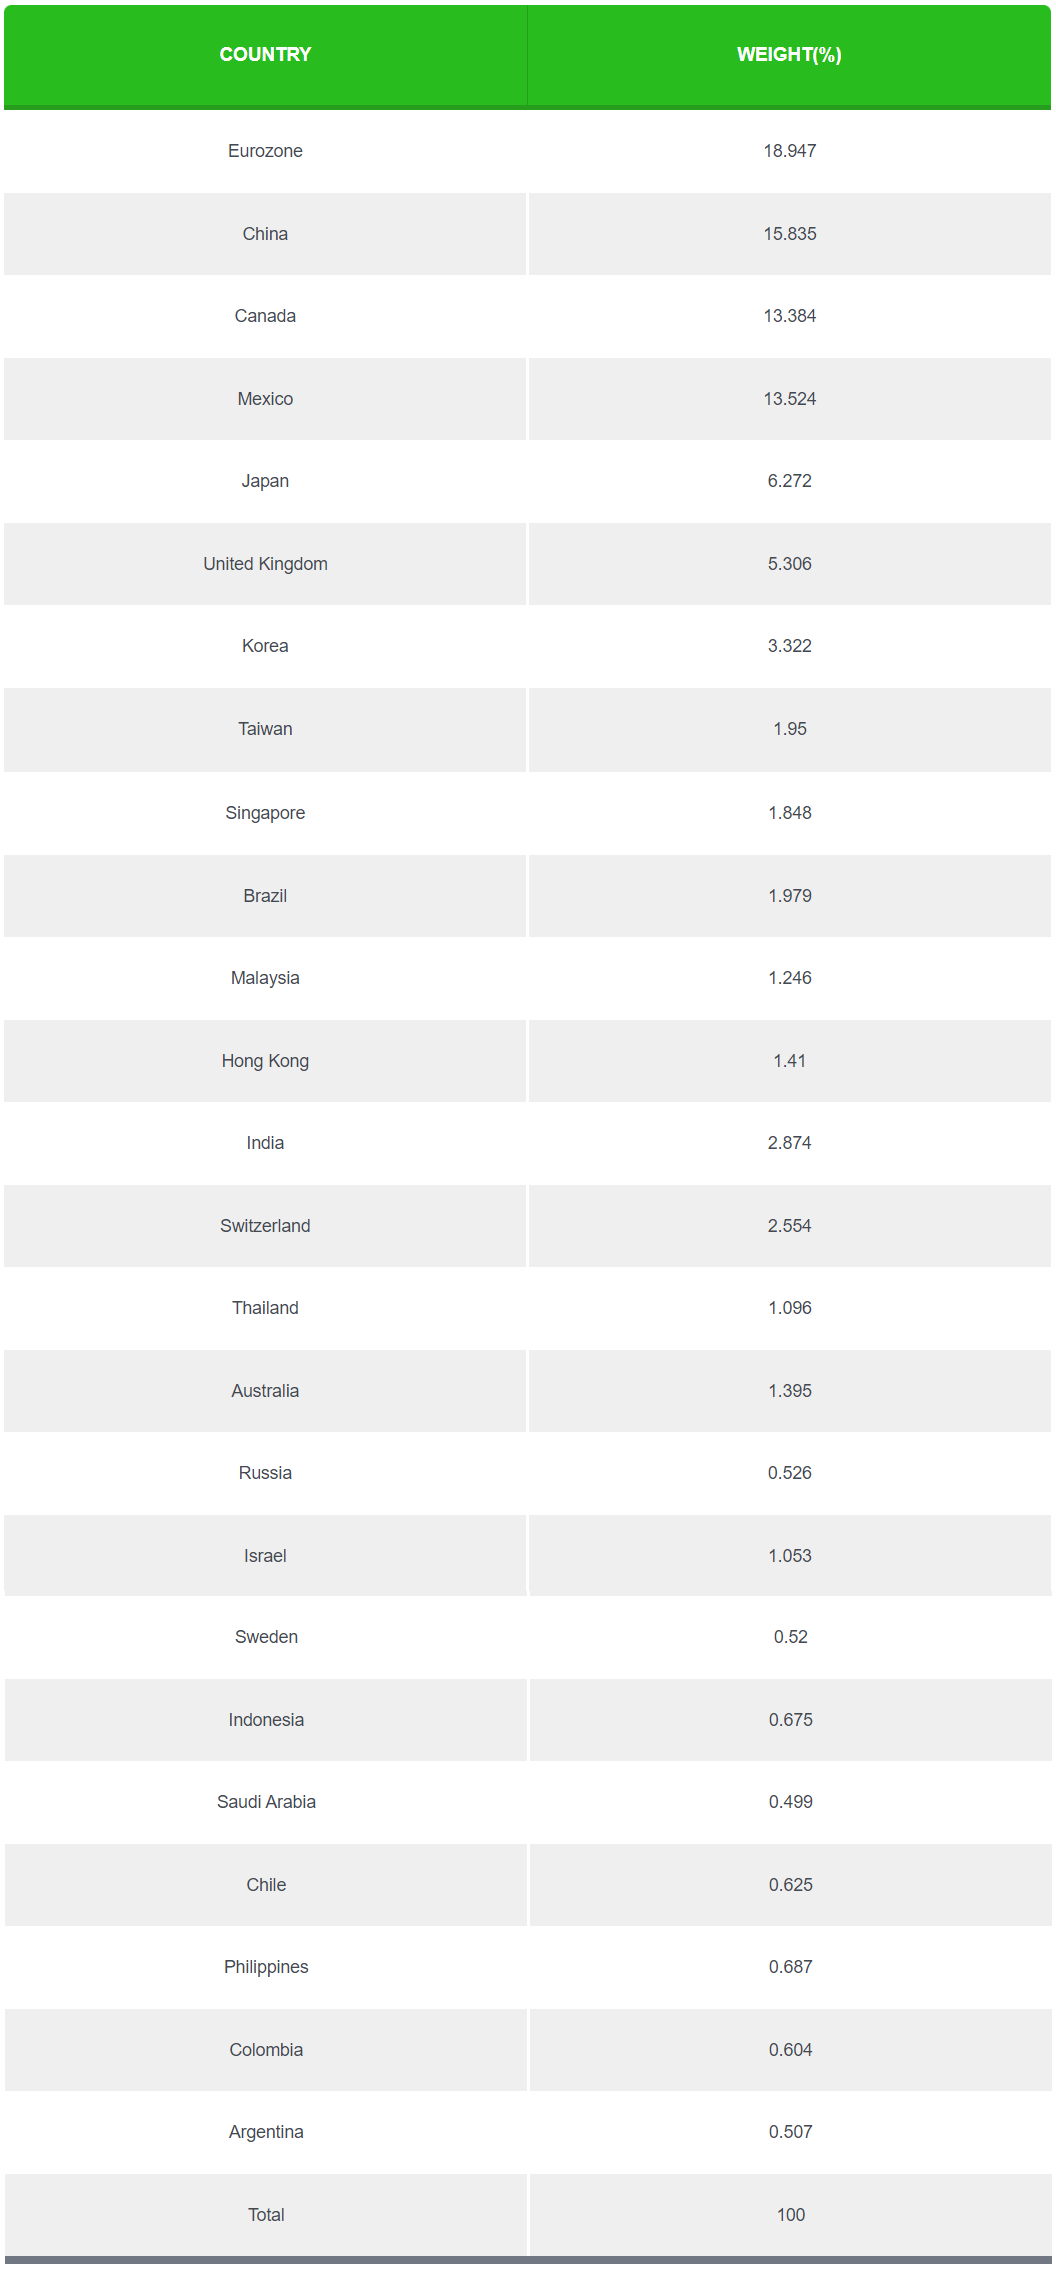
Task: Click the Taiwan country cell
Action: click(265, 729)
